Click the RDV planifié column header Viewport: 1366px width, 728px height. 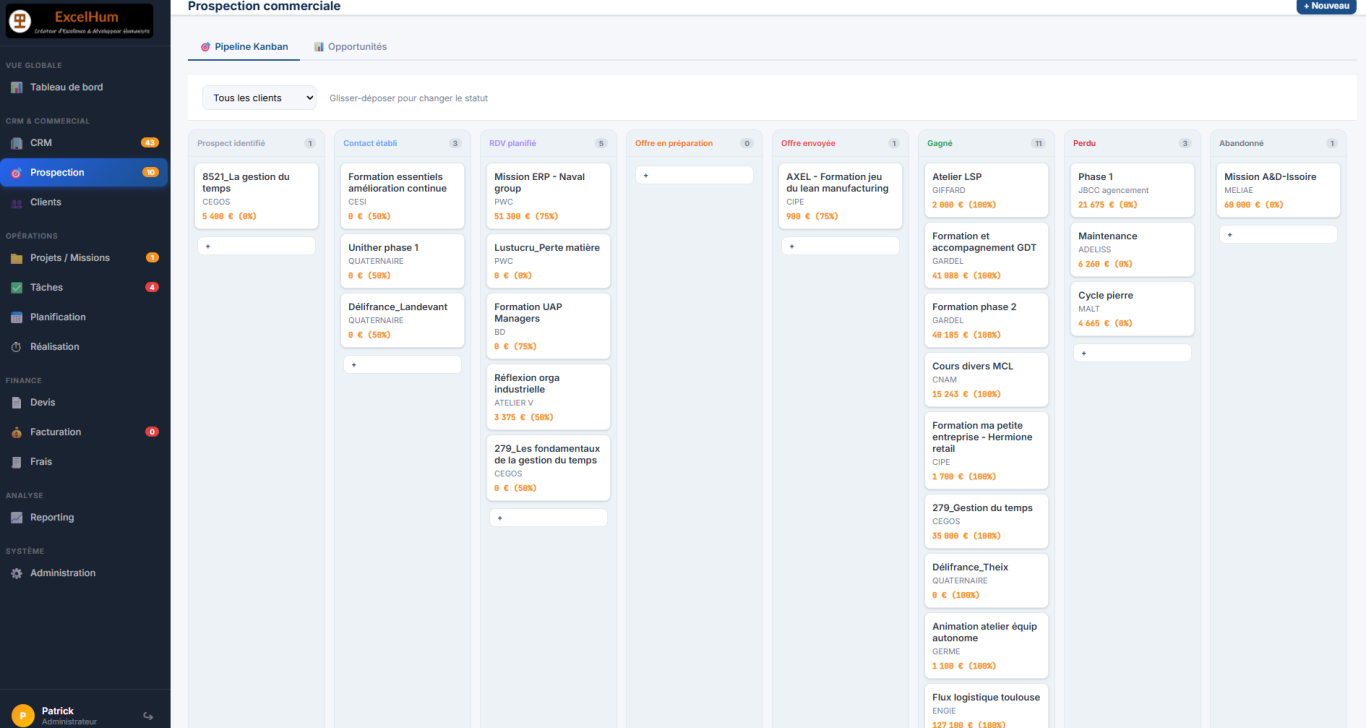(548, 143)
